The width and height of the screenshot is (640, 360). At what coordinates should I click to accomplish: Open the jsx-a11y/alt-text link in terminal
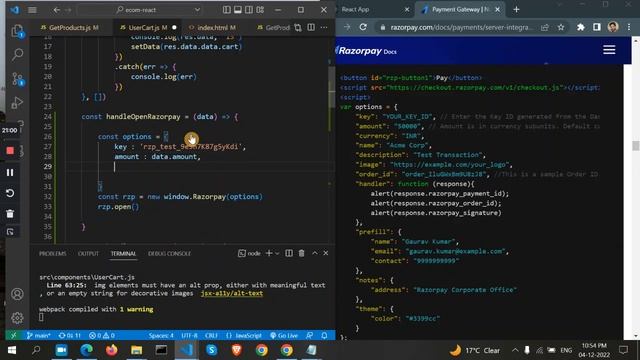click(232, 293)
